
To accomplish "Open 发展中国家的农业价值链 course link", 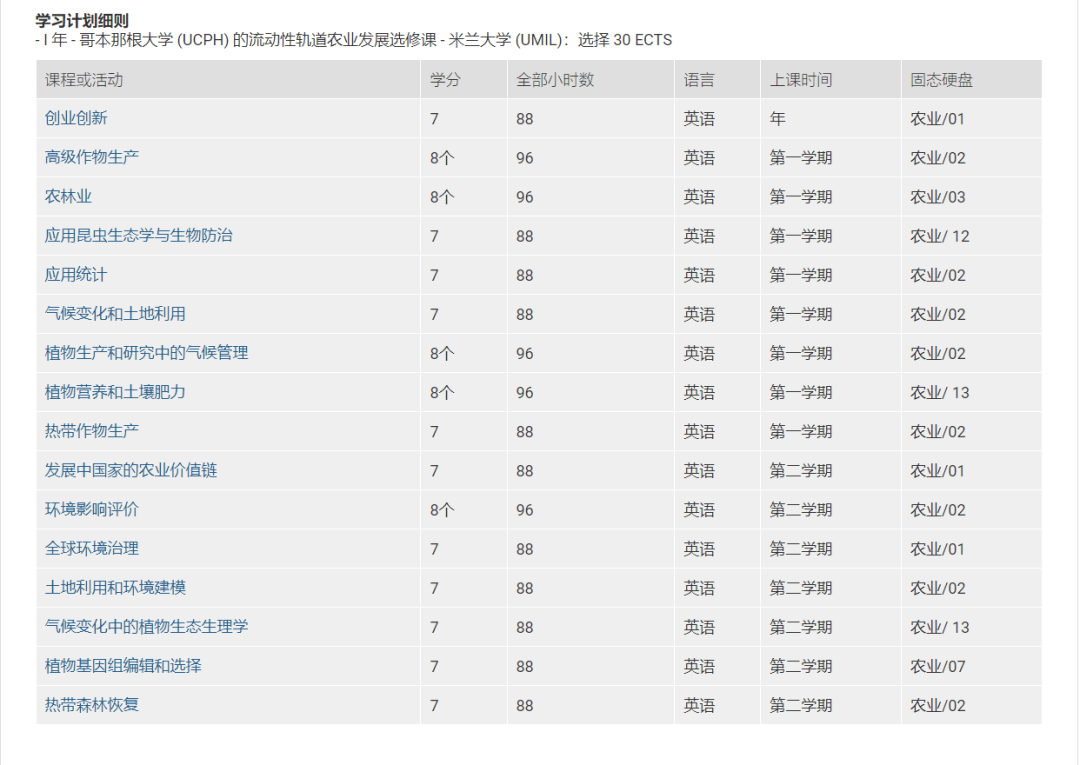I will click(131, 470).
